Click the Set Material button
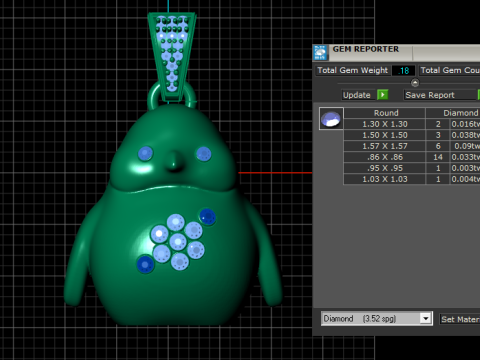Screen dimensions: 480x360 coord(460,319)
